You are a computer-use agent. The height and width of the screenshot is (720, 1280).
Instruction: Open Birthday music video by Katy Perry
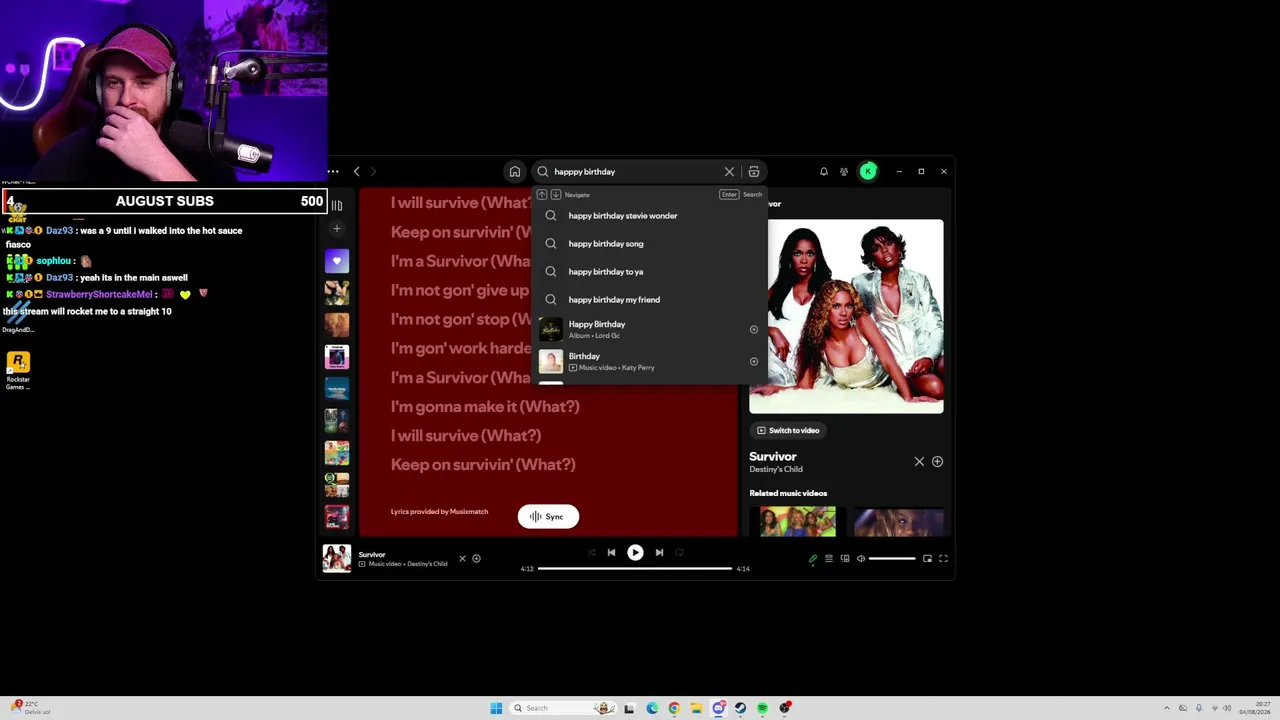click(x=650, y=361)
